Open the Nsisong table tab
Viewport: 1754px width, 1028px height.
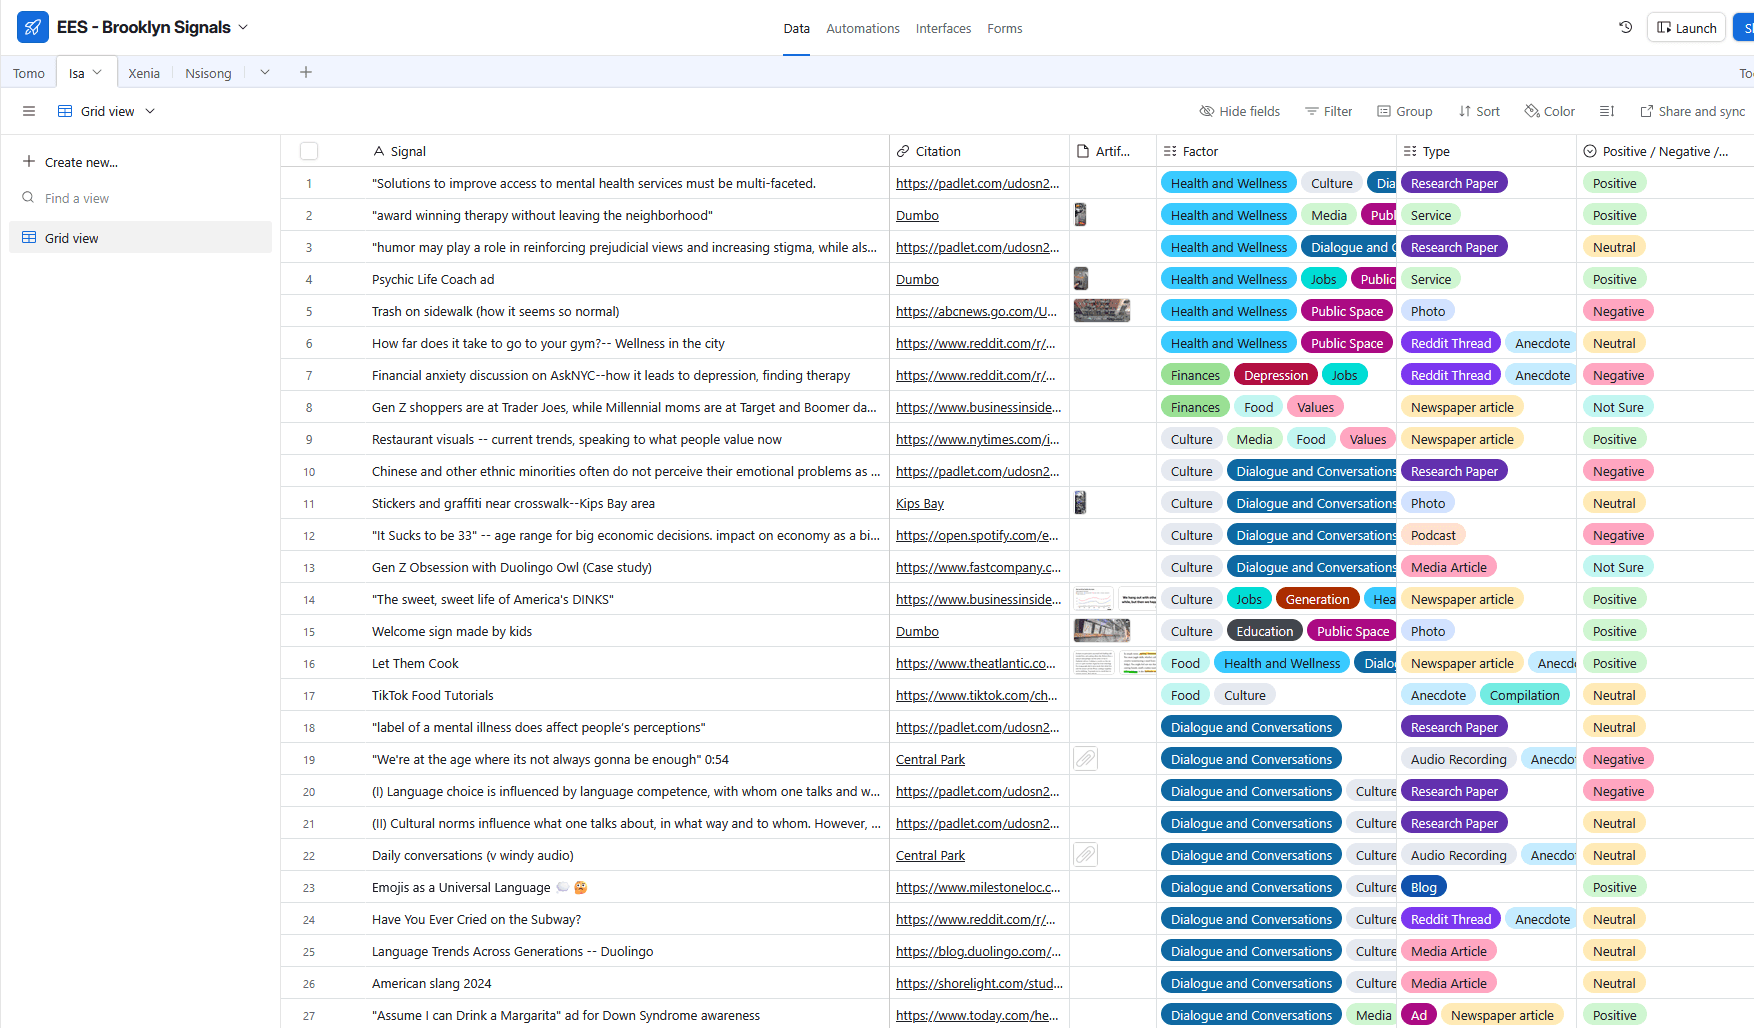pos(208,73)
